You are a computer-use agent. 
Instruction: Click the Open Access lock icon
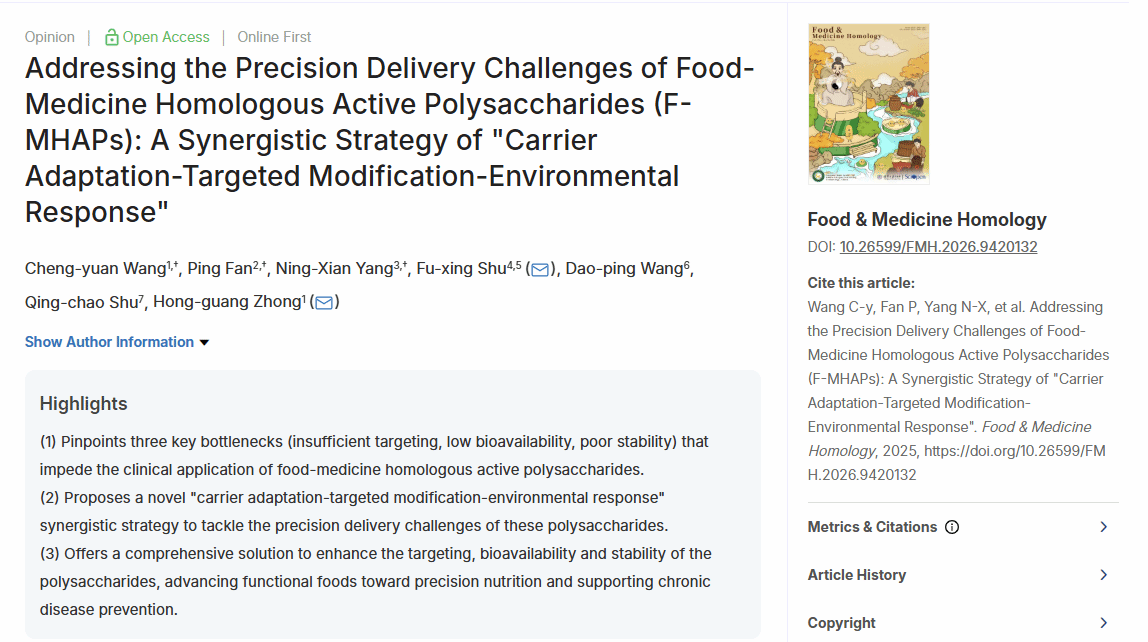pos(112,37)
